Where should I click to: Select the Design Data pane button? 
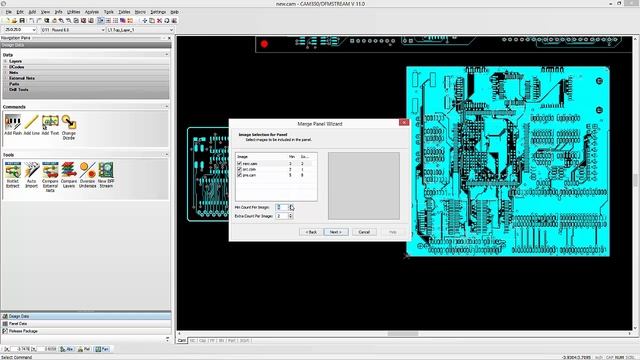86,316
